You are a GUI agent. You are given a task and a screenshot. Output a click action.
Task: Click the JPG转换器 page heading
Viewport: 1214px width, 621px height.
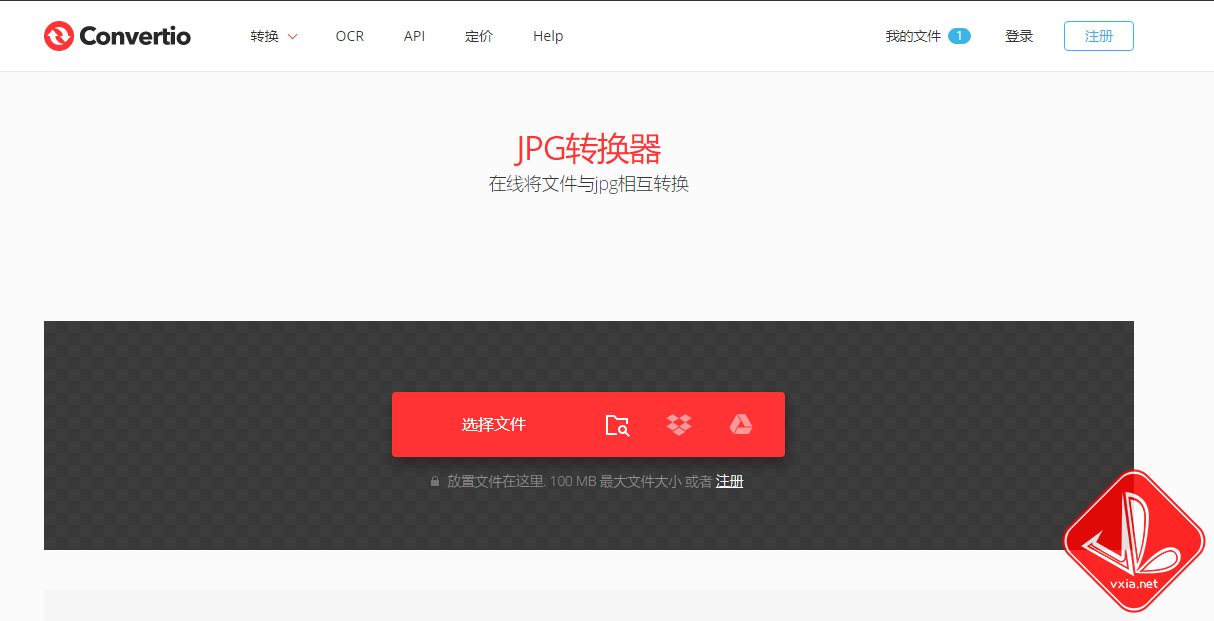pos(588,149)
